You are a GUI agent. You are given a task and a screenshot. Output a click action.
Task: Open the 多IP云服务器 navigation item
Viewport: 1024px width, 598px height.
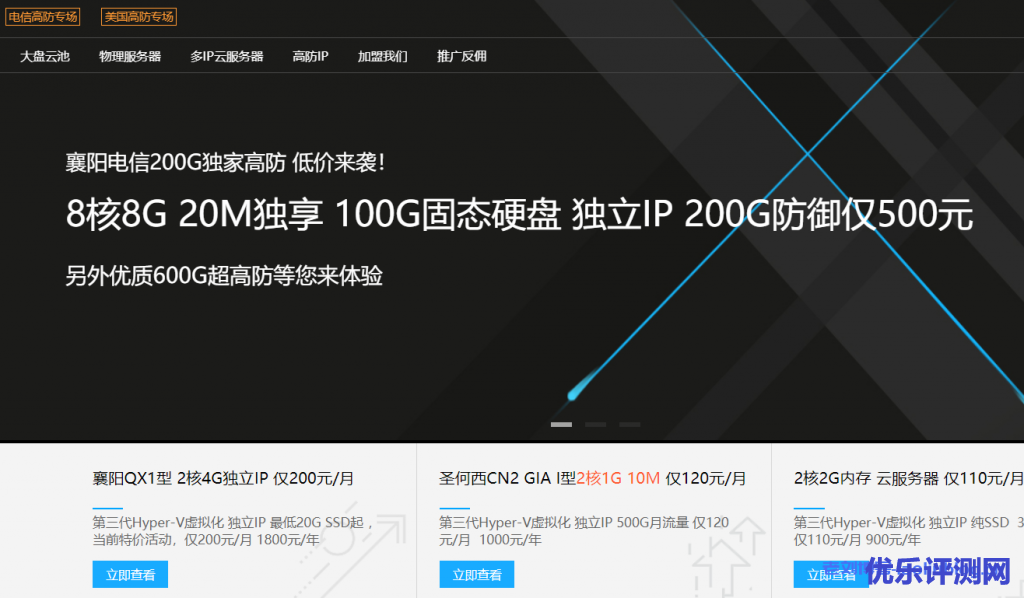pyautogui.click(x=227, y=56)
